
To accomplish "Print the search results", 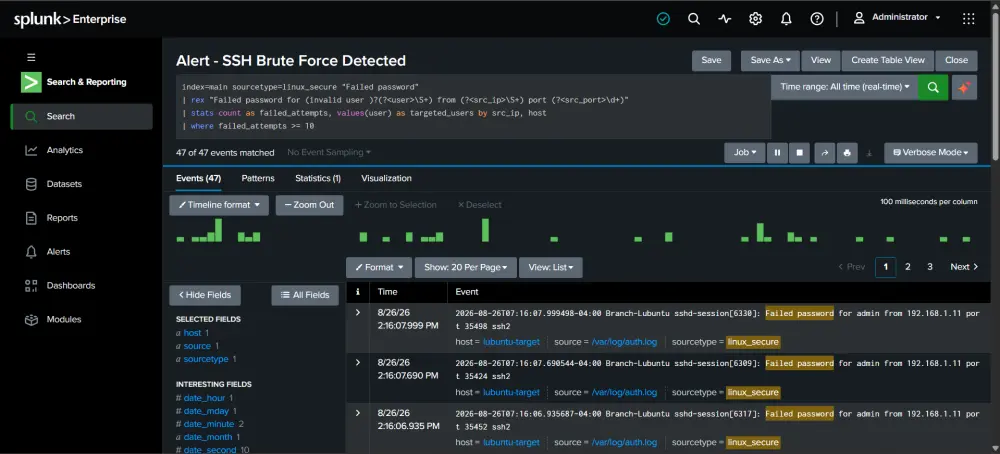I will click(x=847, y=153).
